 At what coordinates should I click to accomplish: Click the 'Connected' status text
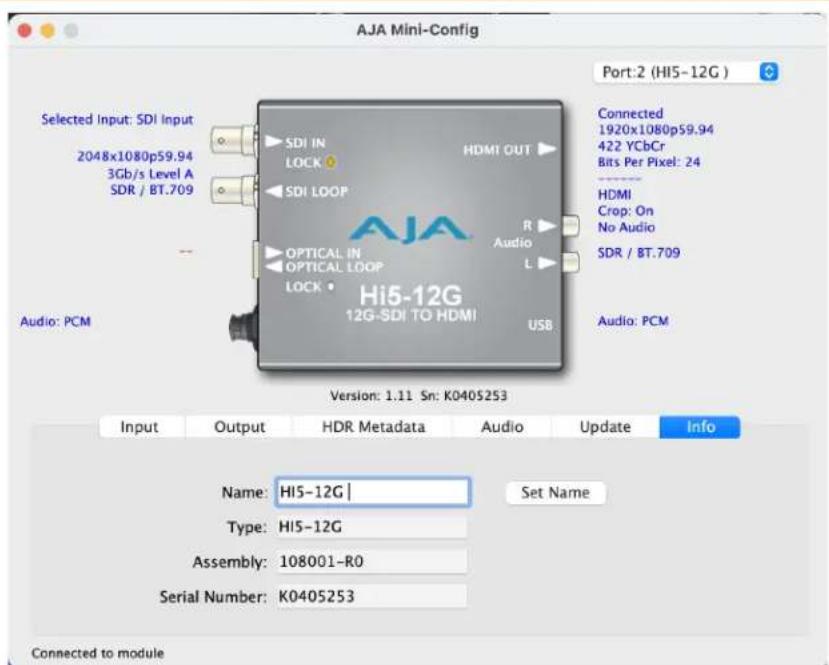tap(630, 113)
